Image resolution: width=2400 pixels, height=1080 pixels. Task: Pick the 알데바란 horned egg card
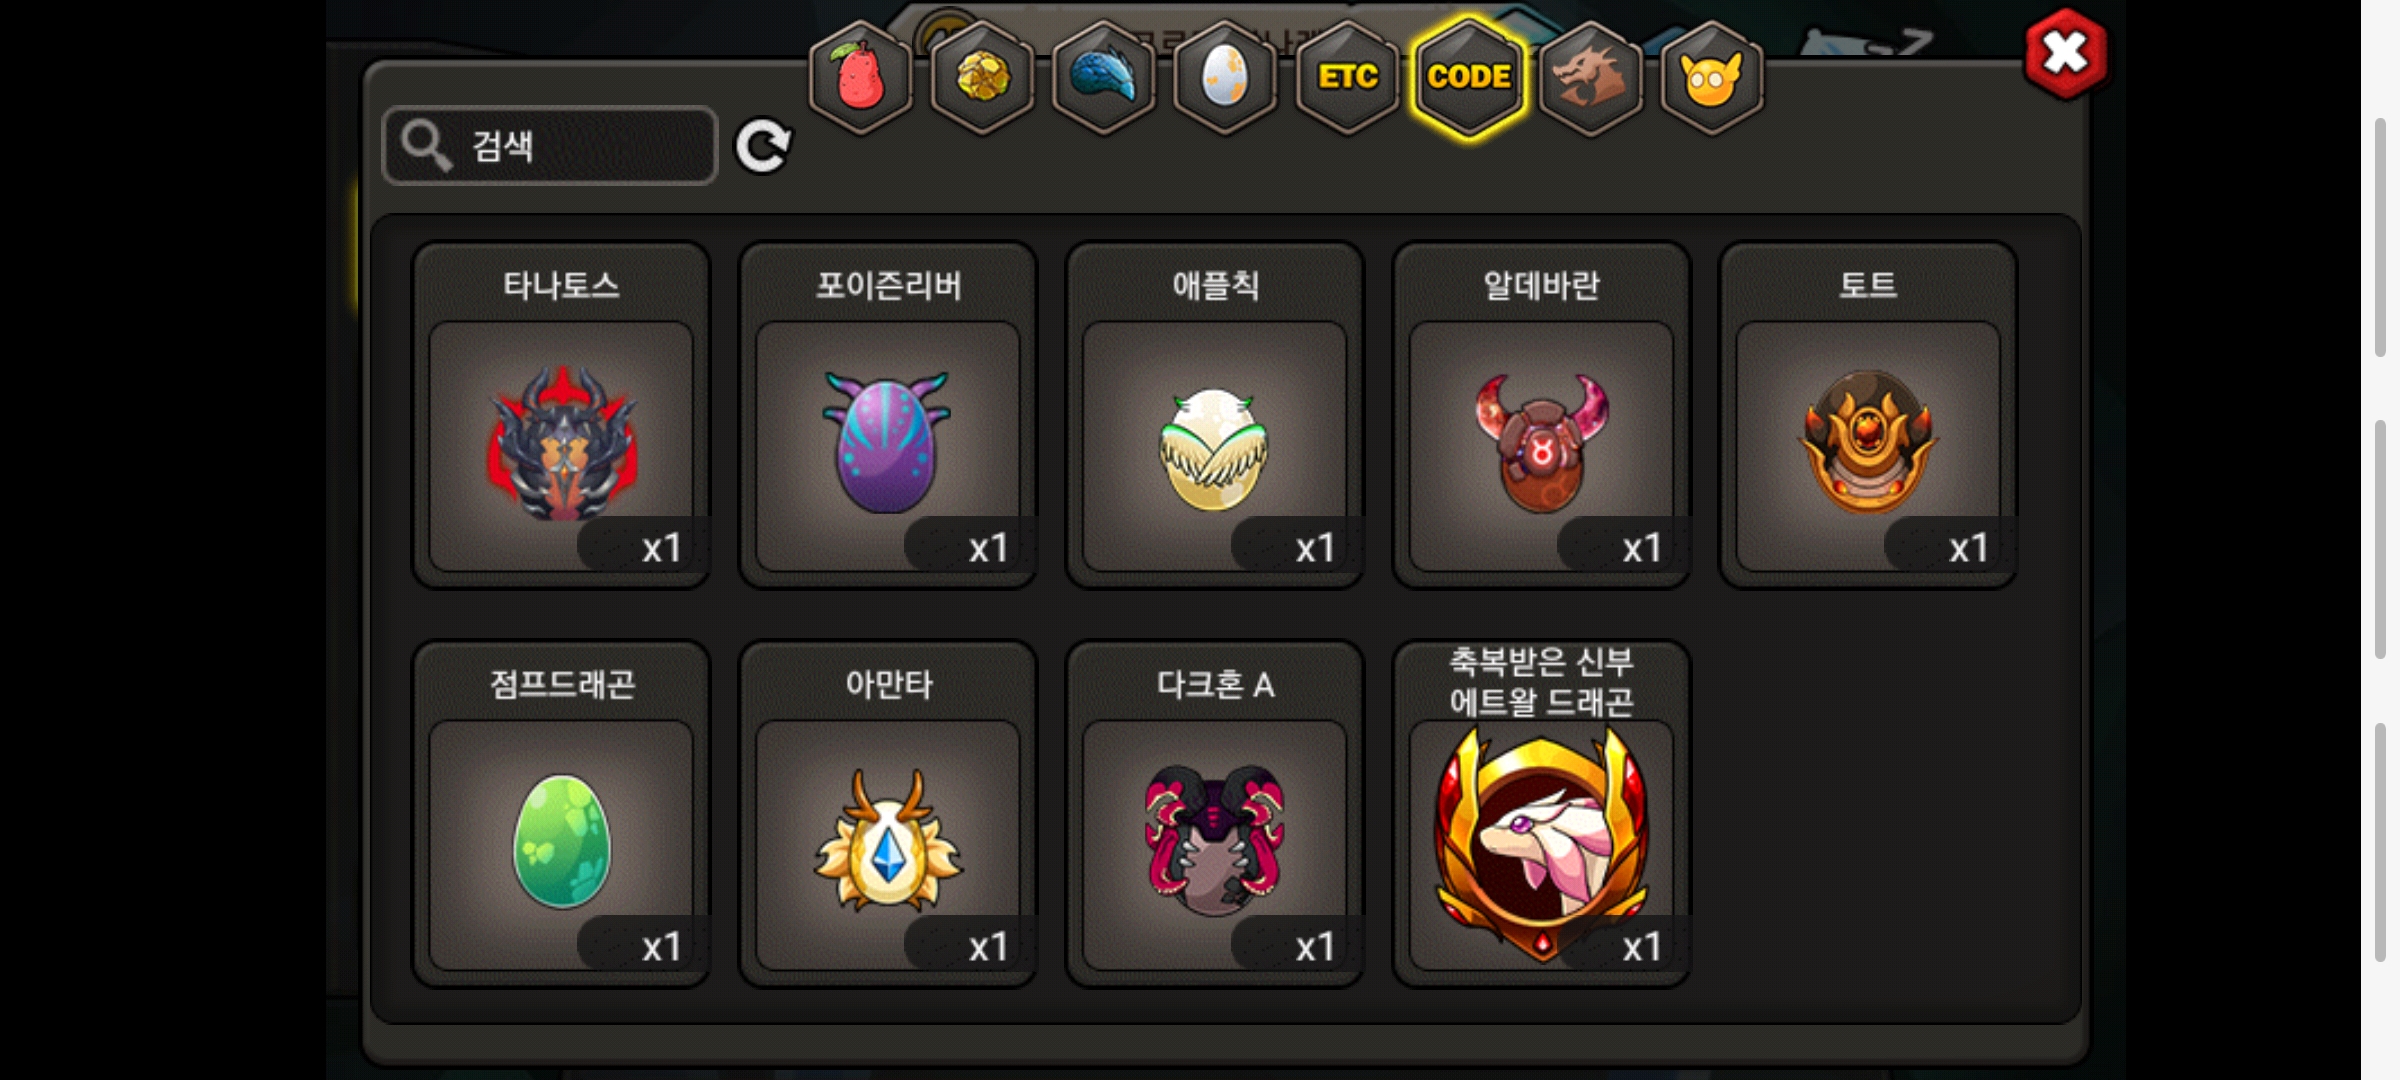[x=1542, y=415]
